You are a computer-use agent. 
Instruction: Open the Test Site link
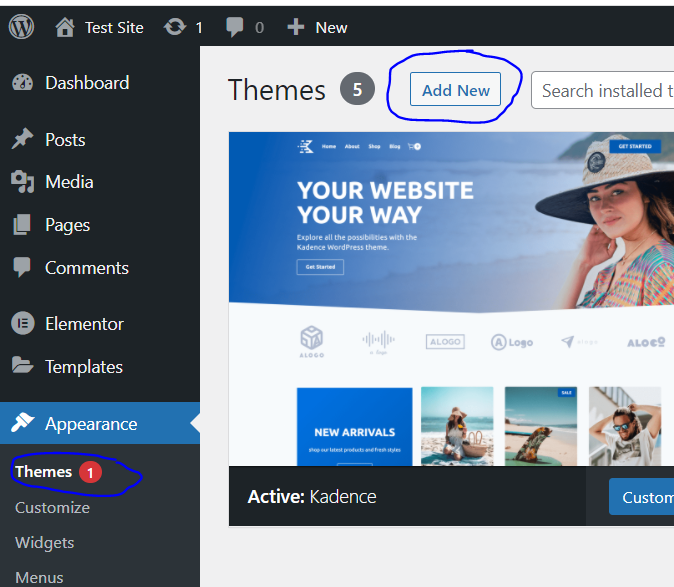(x=114, y=28)
